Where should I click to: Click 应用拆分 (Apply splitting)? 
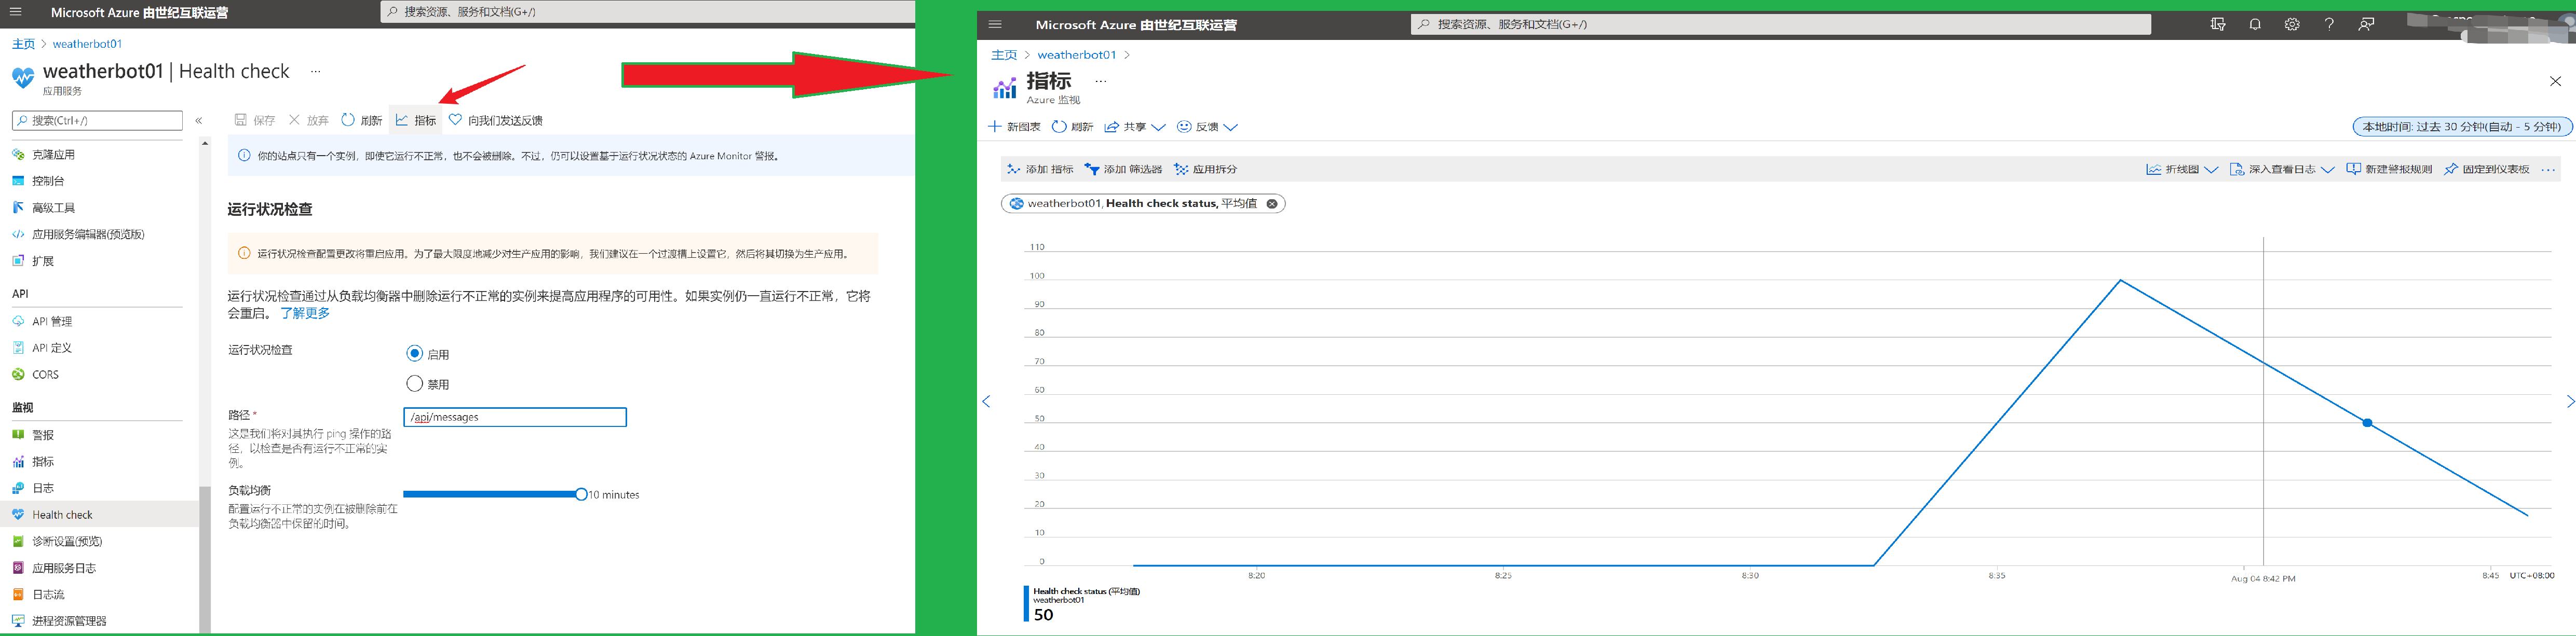click(x=1206, y=169)
